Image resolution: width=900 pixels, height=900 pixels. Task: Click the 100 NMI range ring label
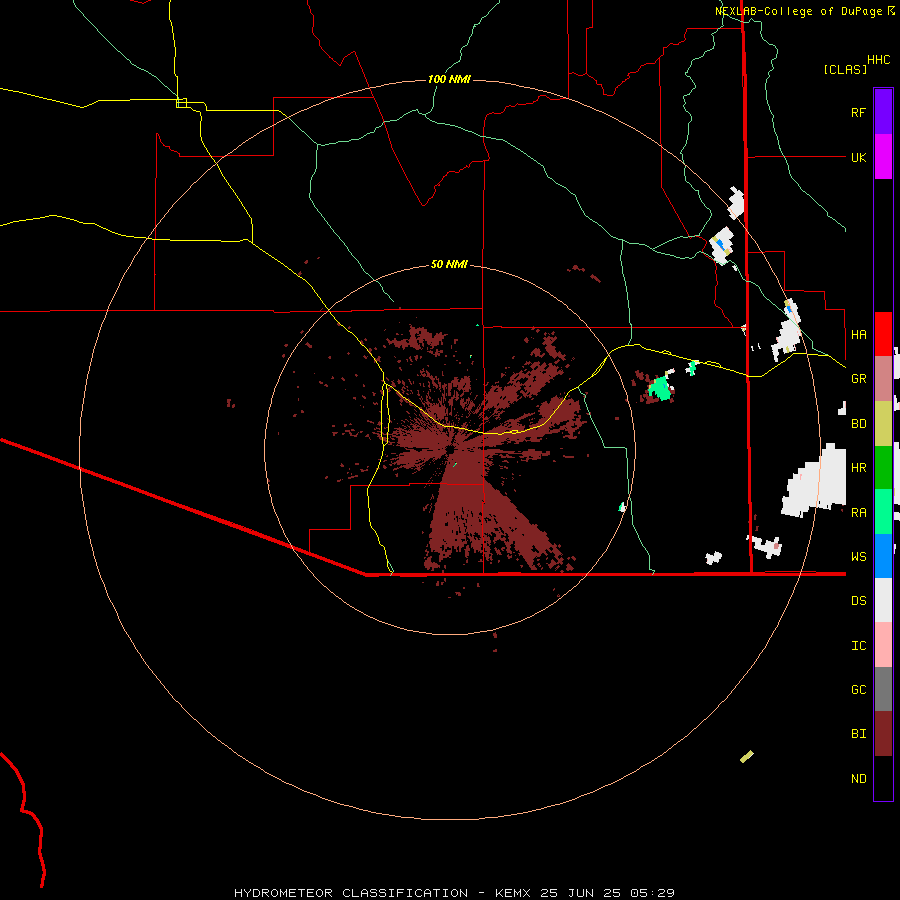pyautogui.click(x=449, y=79)
